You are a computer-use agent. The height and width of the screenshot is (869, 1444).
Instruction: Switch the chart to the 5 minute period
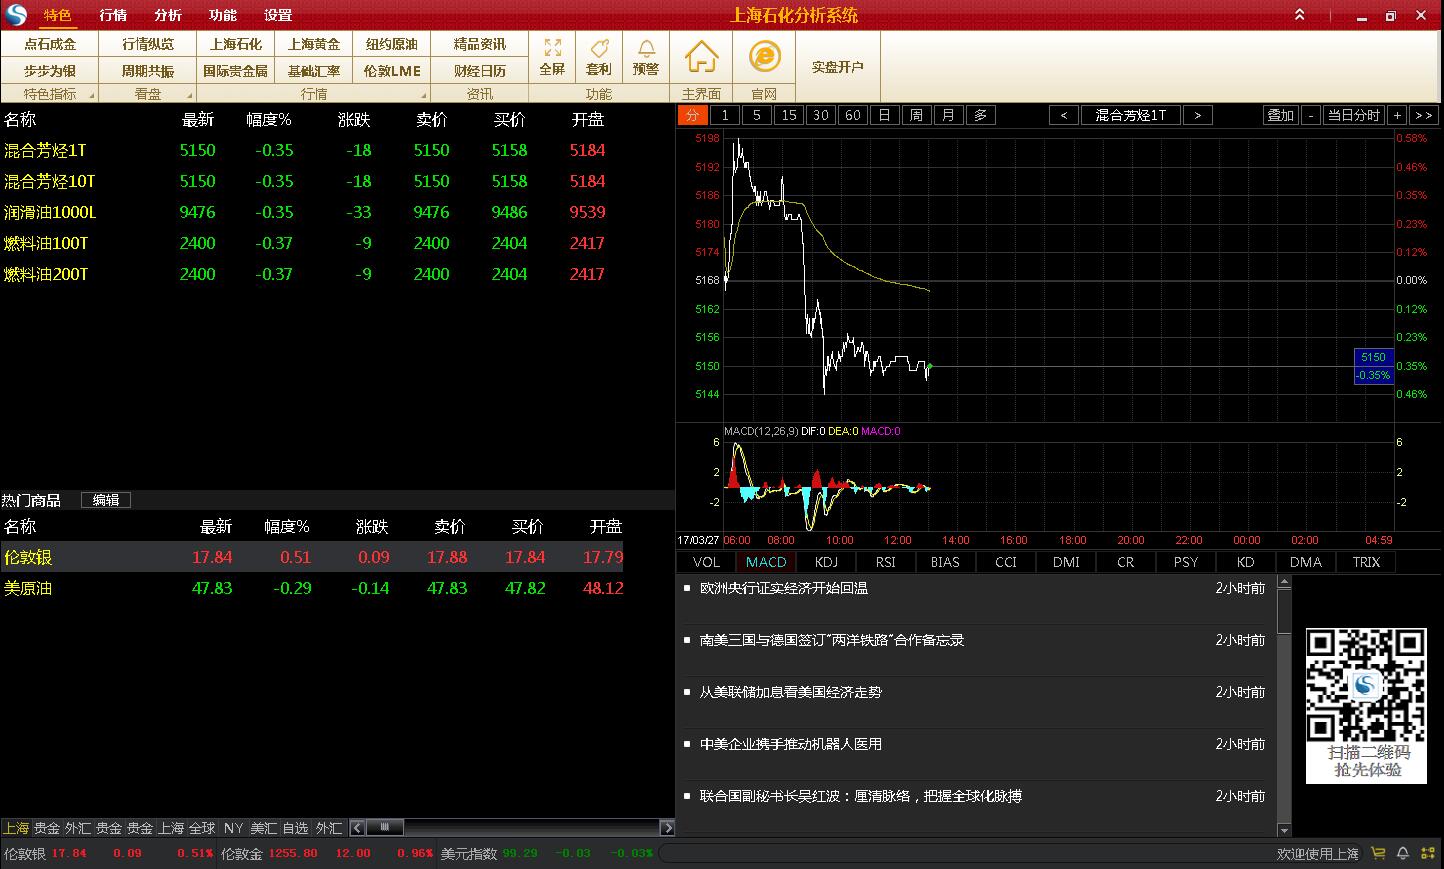pos(757,115)
